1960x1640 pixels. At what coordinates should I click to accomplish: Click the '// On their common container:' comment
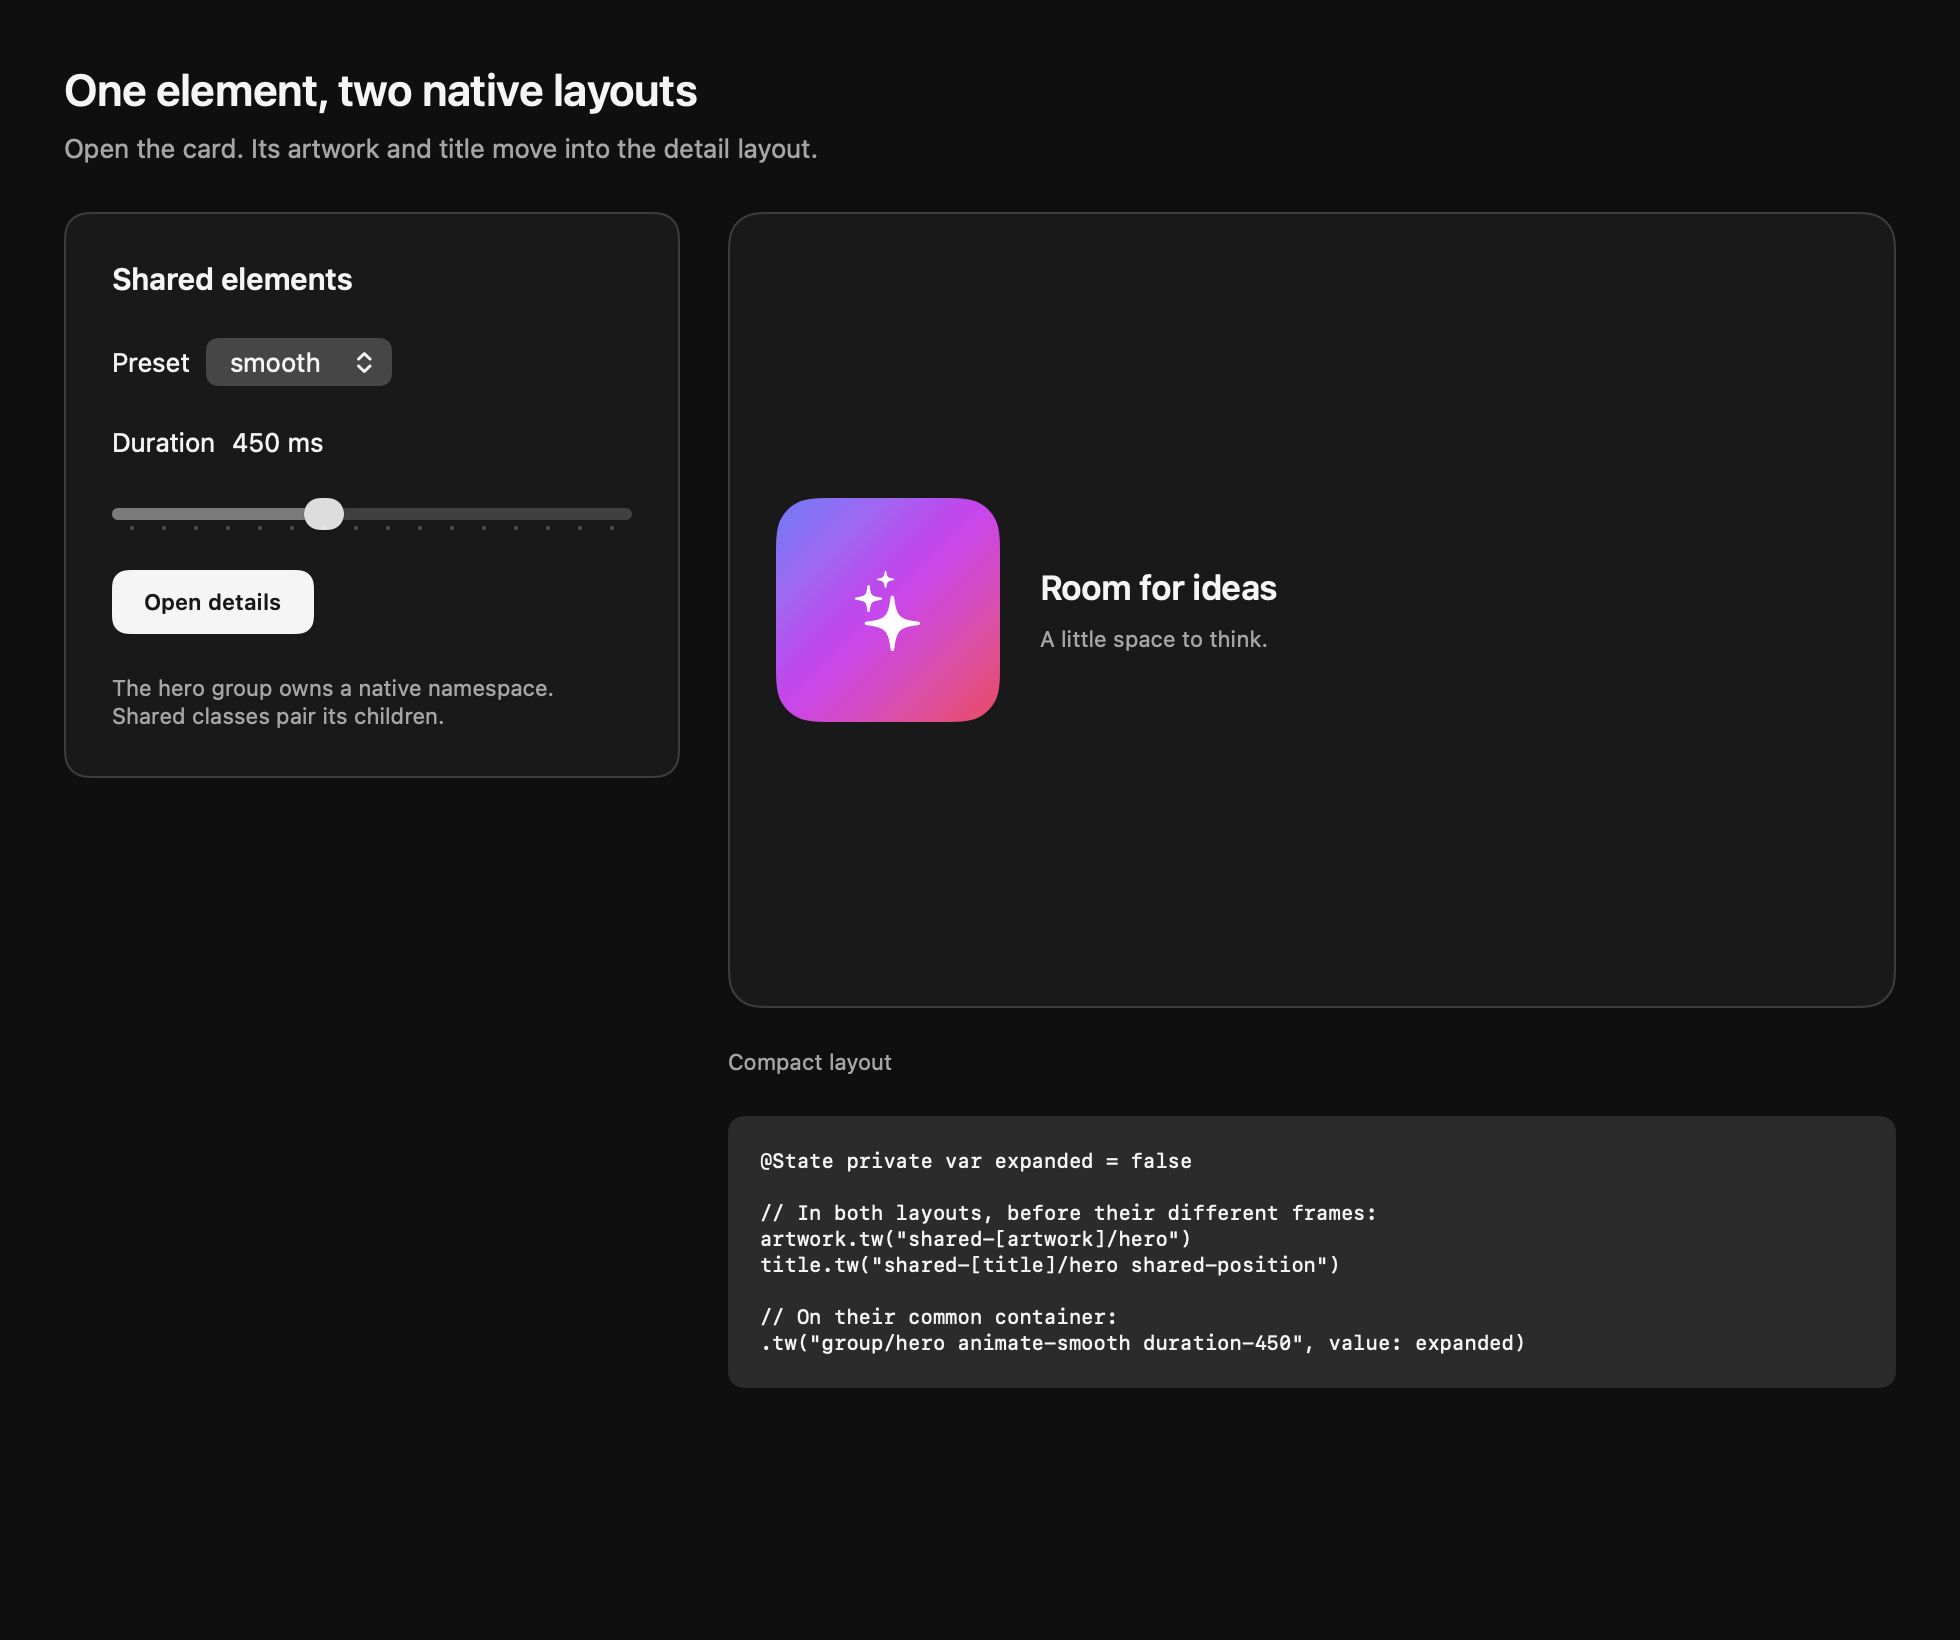[939, 1317]
